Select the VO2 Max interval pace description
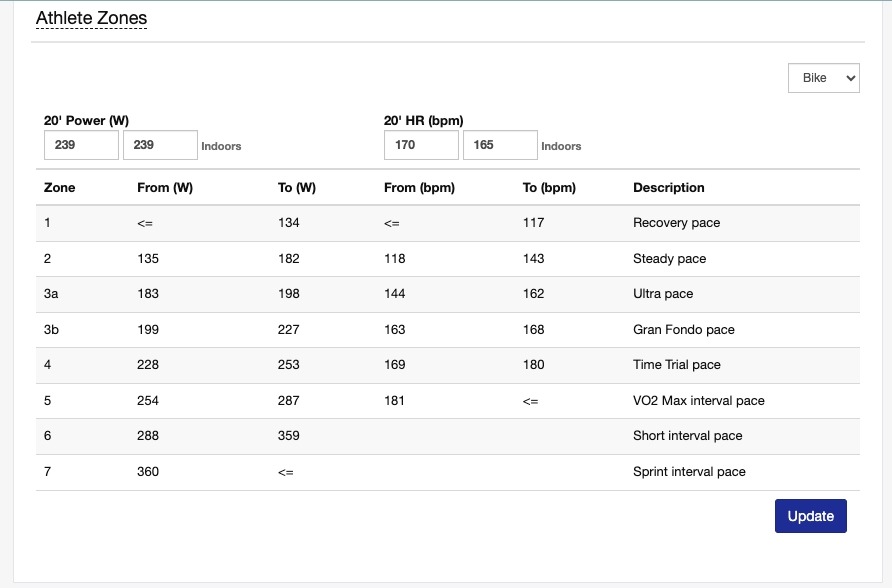This screenshot has height=588, width=892. 699,401
